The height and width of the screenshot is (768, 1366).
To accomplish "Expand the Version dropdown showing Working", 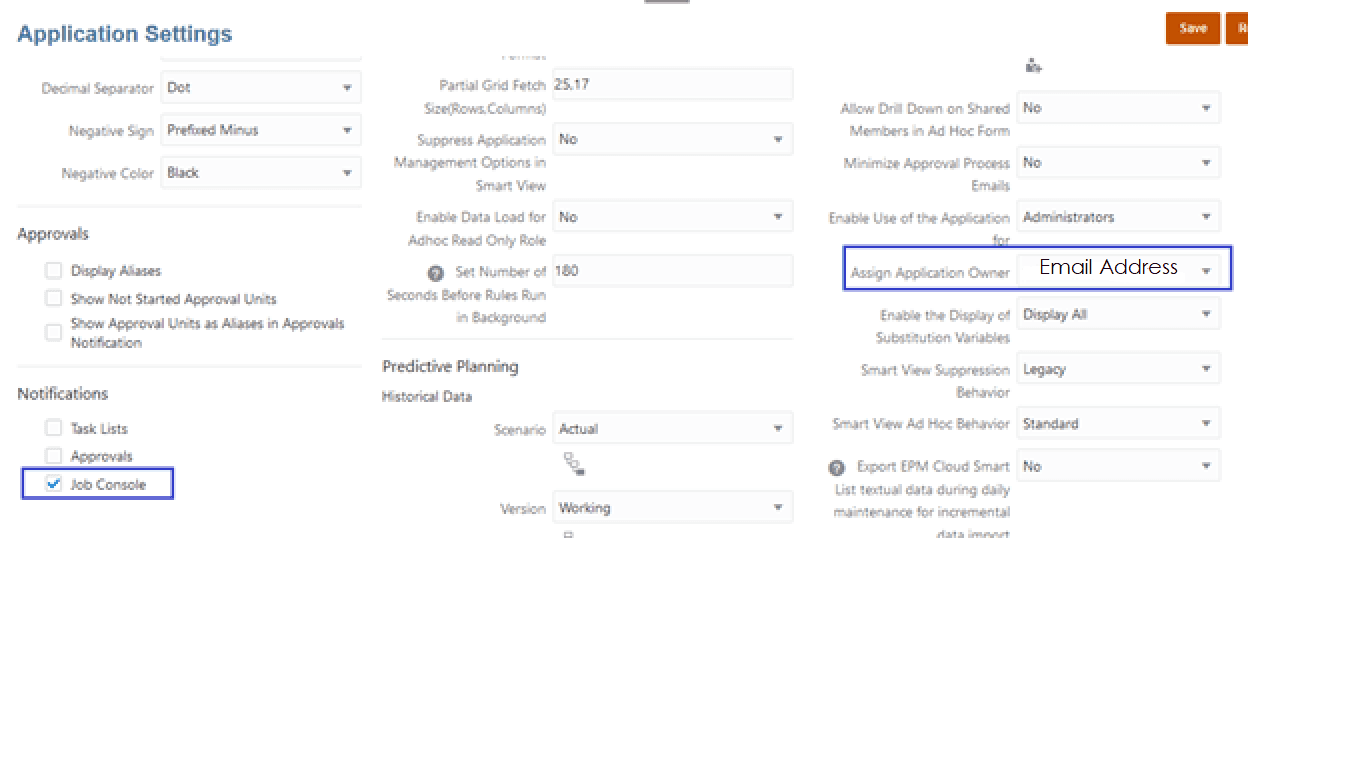I will point(777,508).
